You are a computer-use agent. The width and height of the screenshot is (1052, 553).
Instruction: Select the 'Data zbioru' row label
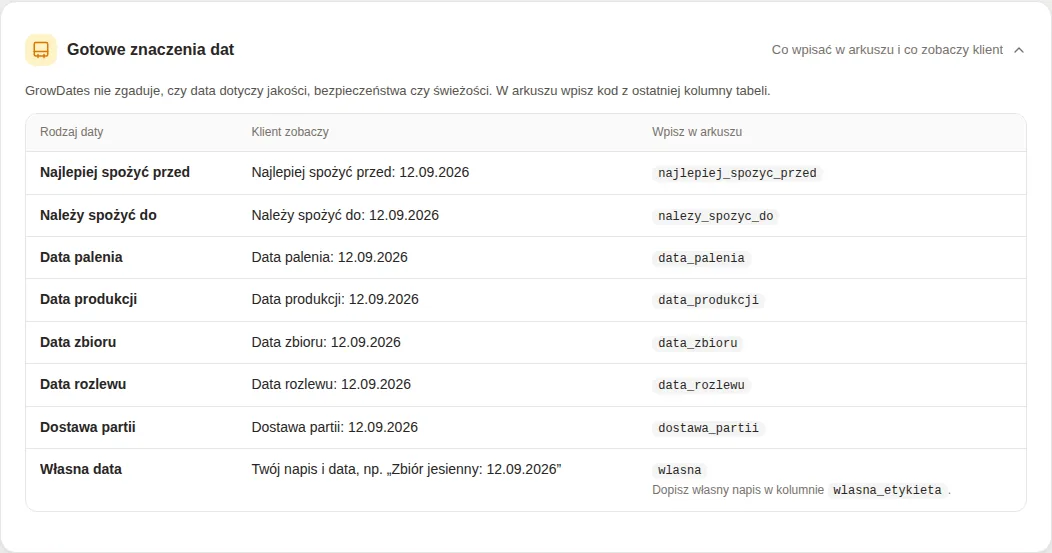click(78, 342)
